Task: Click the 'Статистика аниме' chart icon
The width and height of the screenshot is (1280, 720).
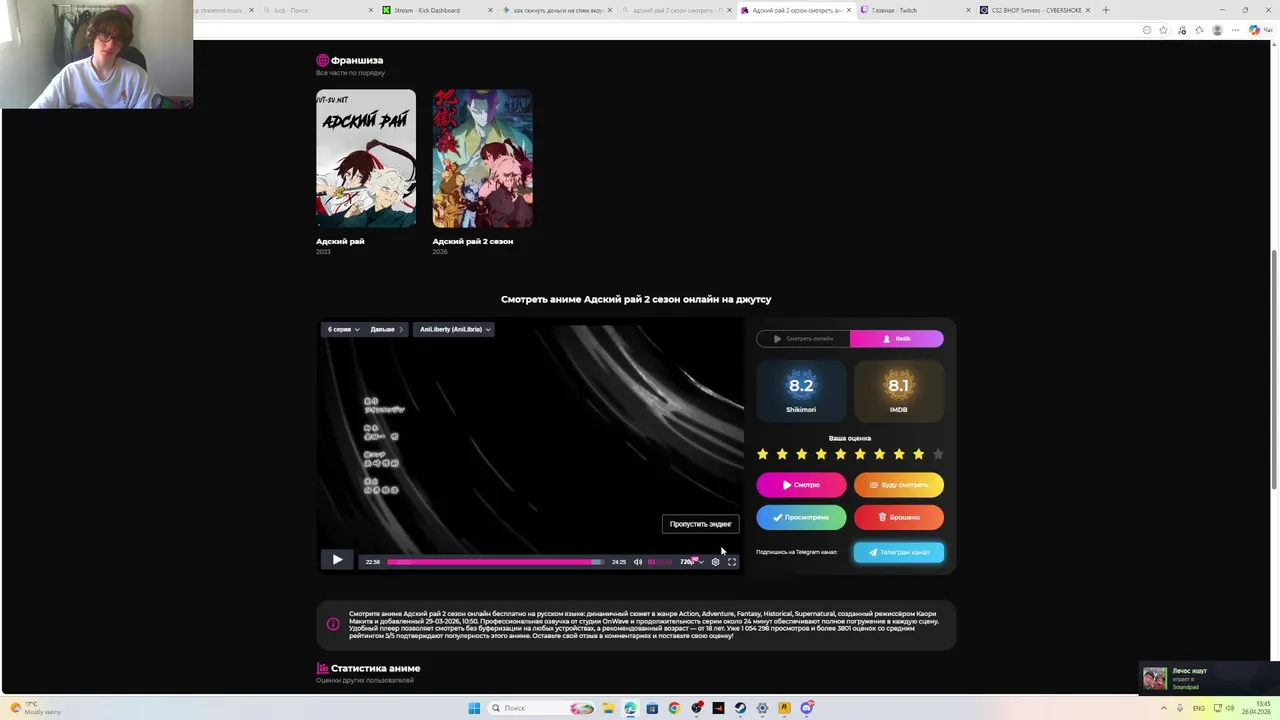Action: (322, 668)
